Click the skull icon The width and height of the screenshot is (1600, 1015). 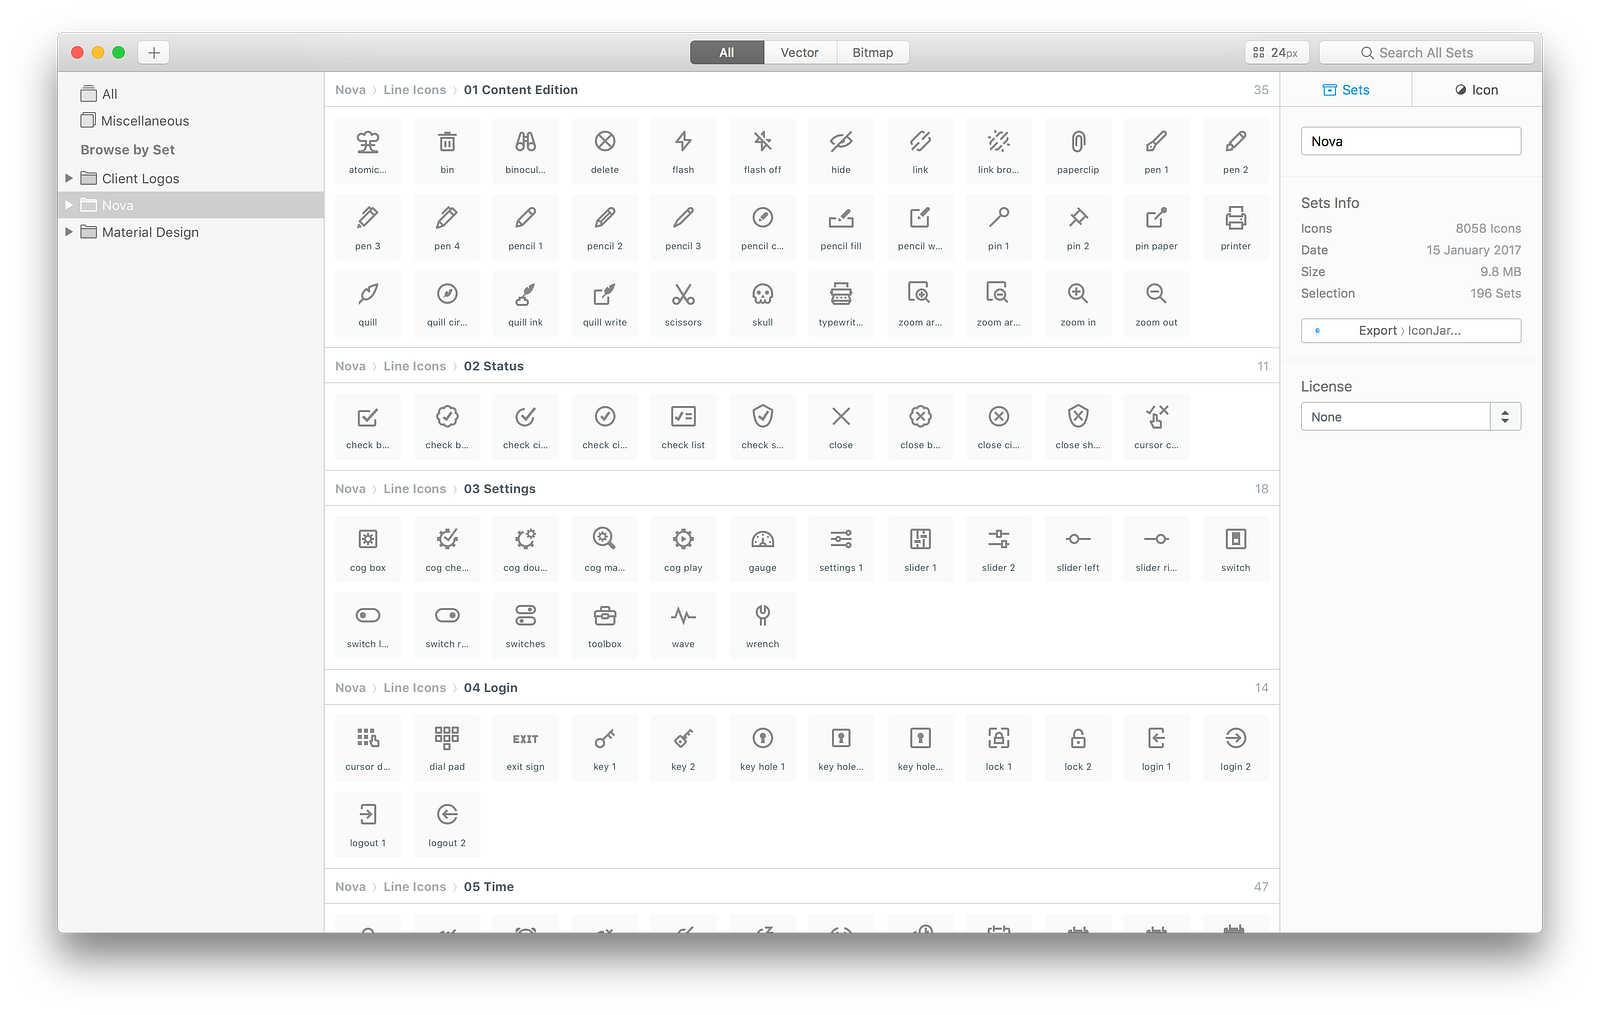[x=763, y=303]
